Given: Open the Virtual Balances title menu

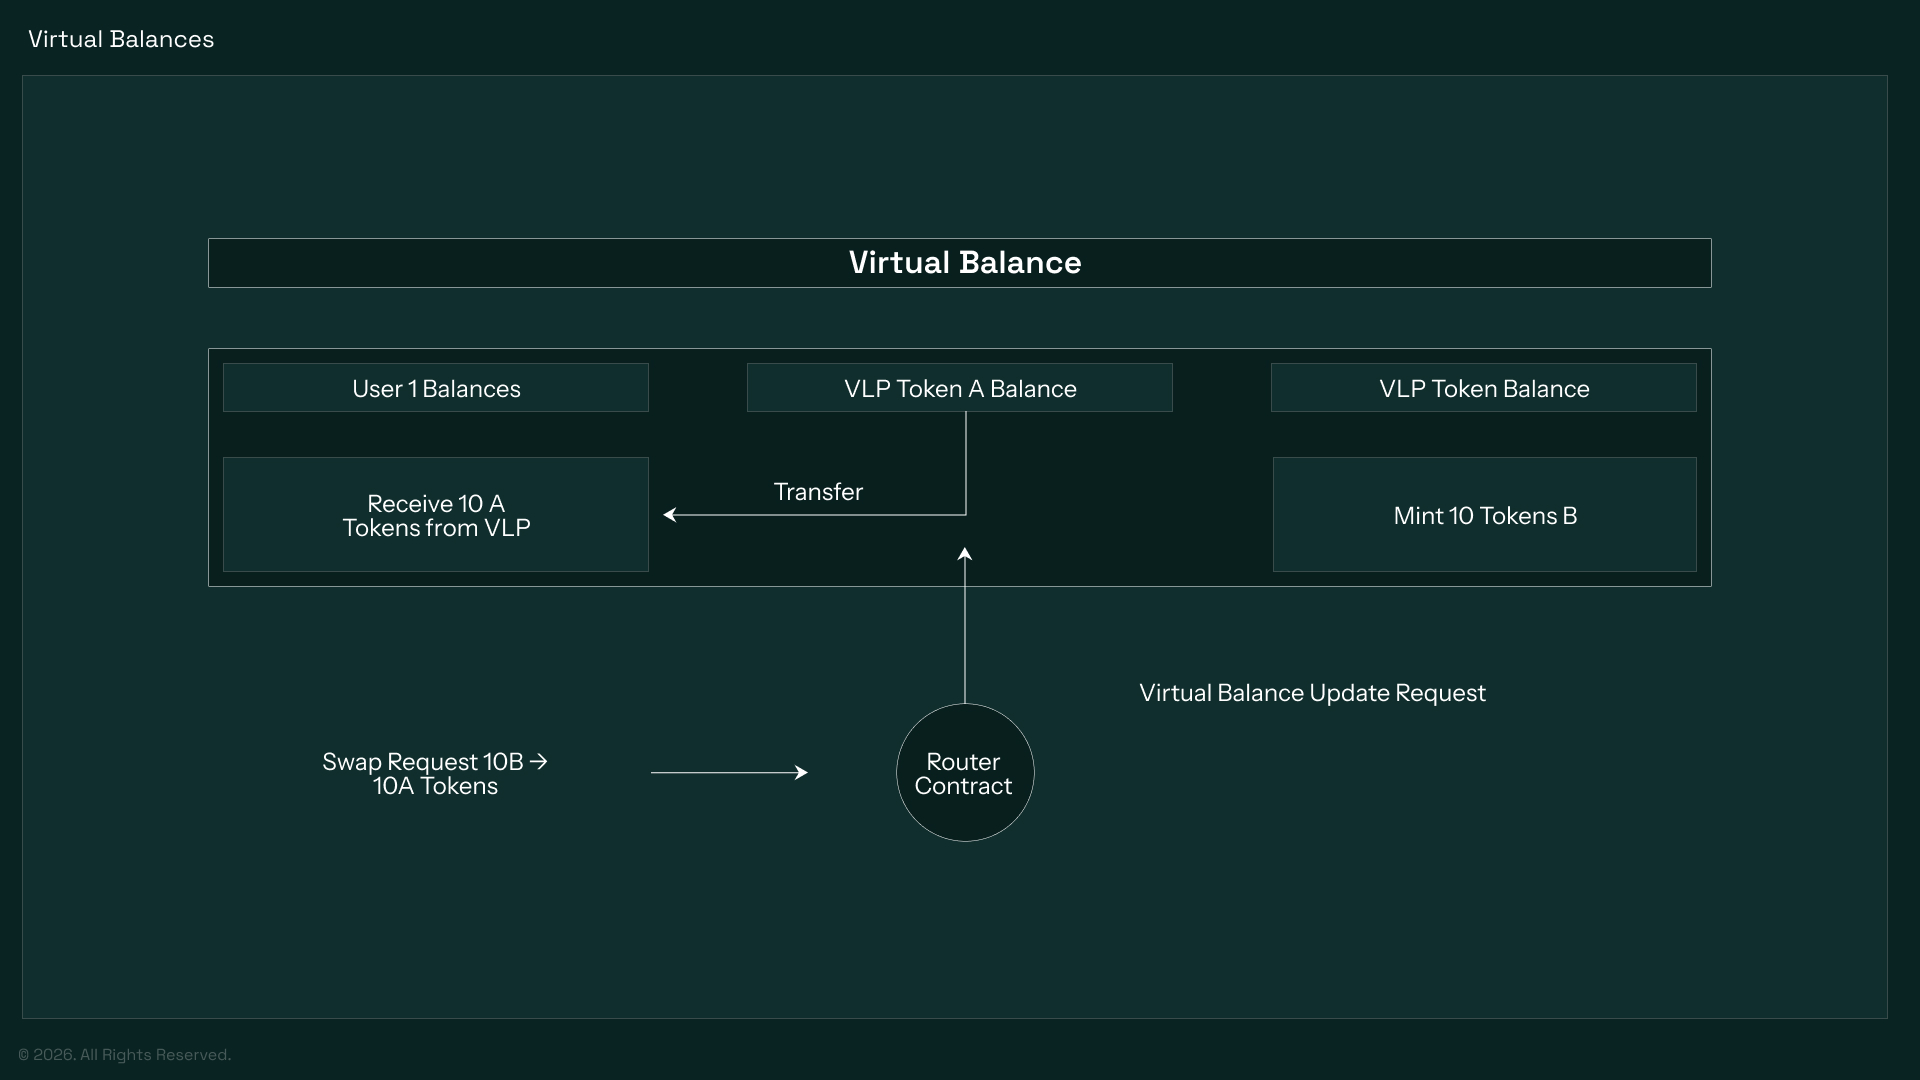Looking at the screenshot, I should pyautogui.click(x=120, y=39).
